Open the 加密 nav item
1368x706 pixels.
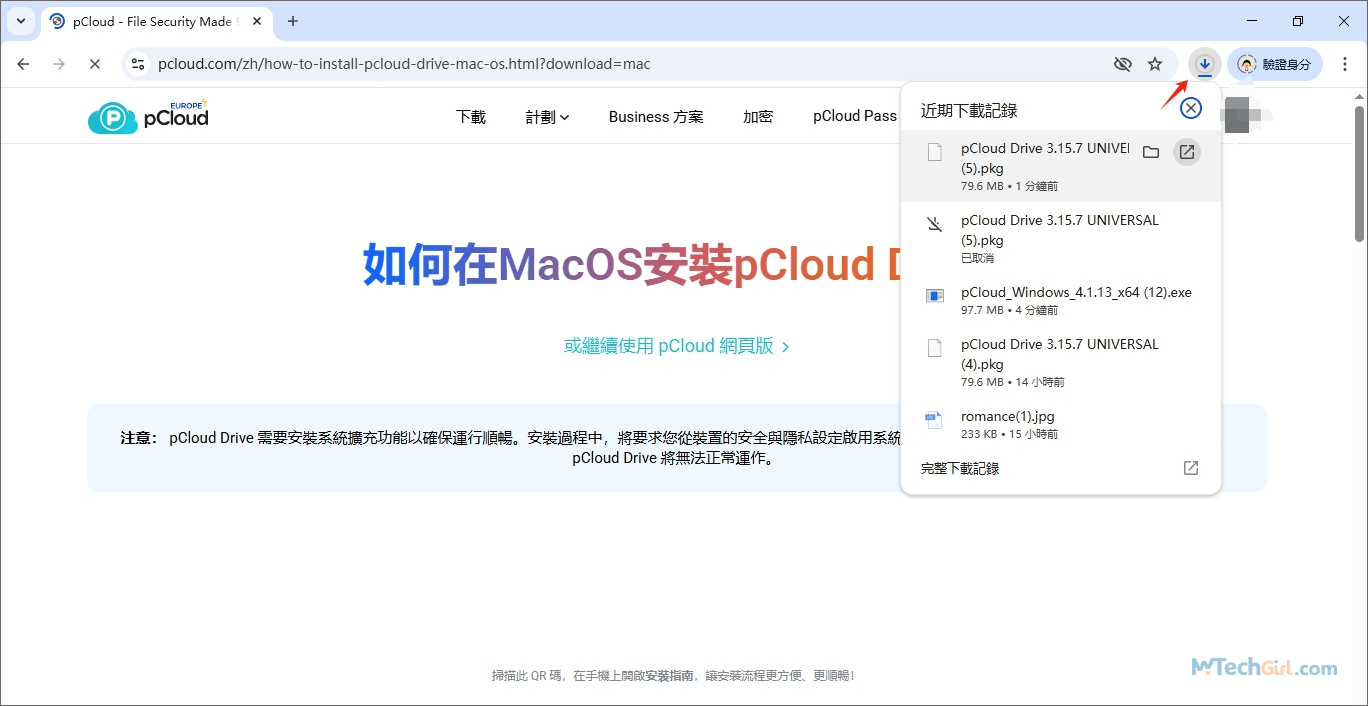[x=758, y=117]
